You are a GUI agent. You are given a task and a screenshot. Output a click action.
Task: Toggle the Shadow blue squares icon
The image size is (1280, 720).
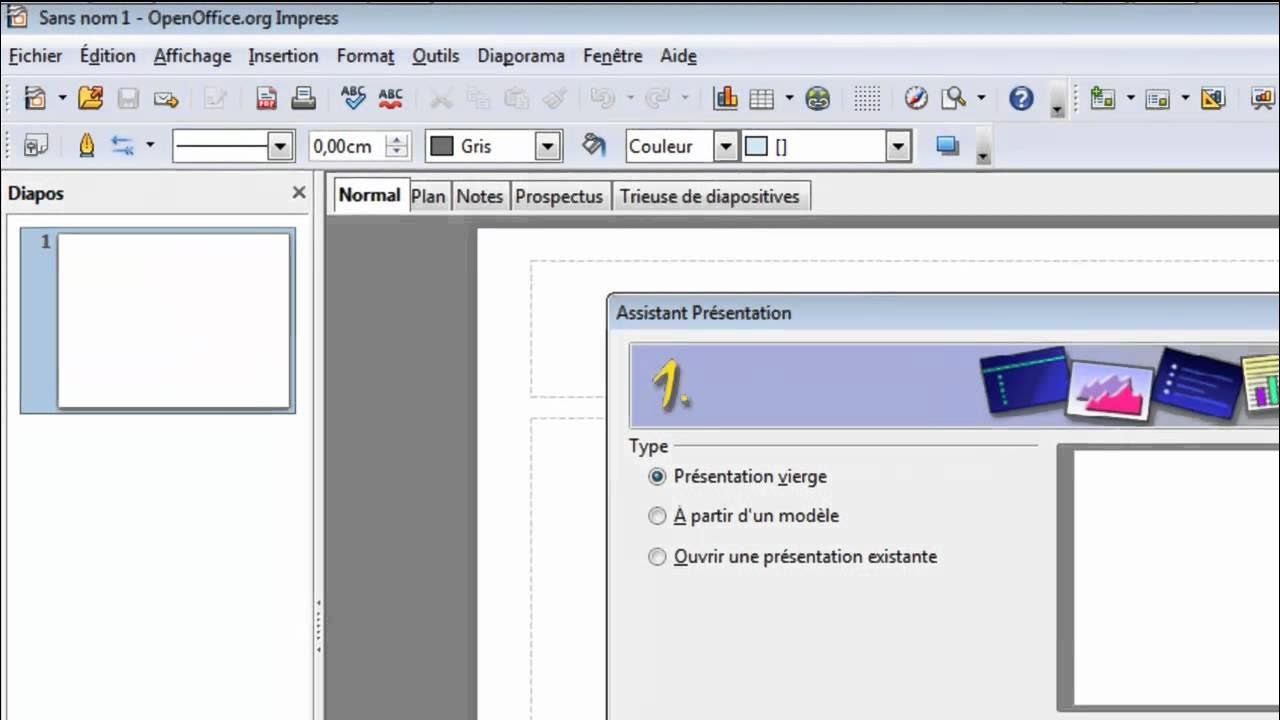[948, 146]
